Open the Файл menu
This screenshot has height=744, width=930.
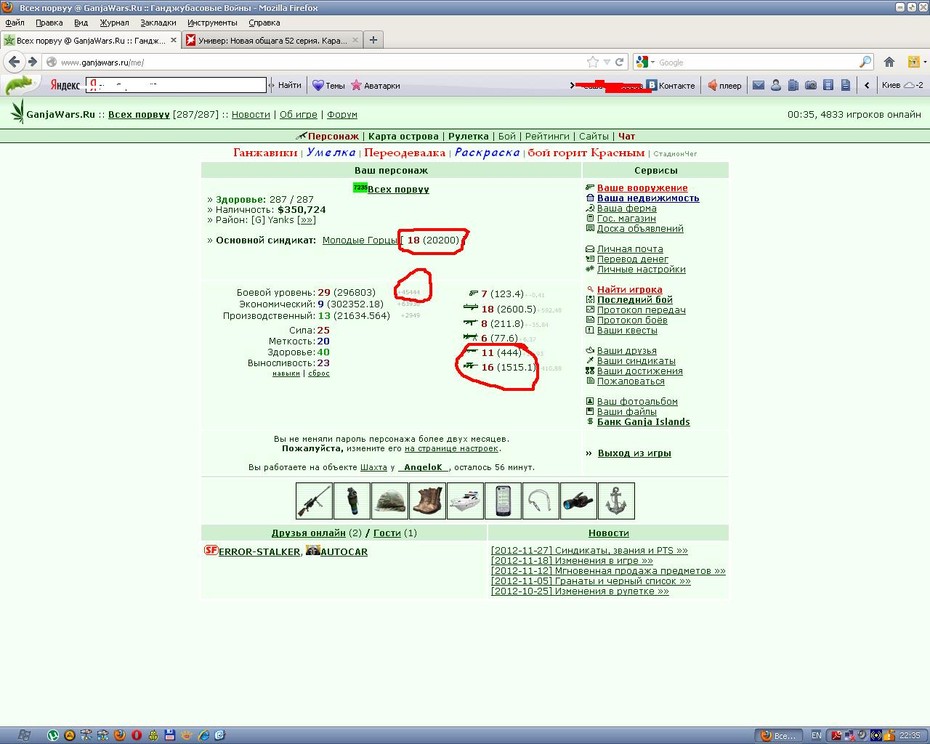point(15,23)
